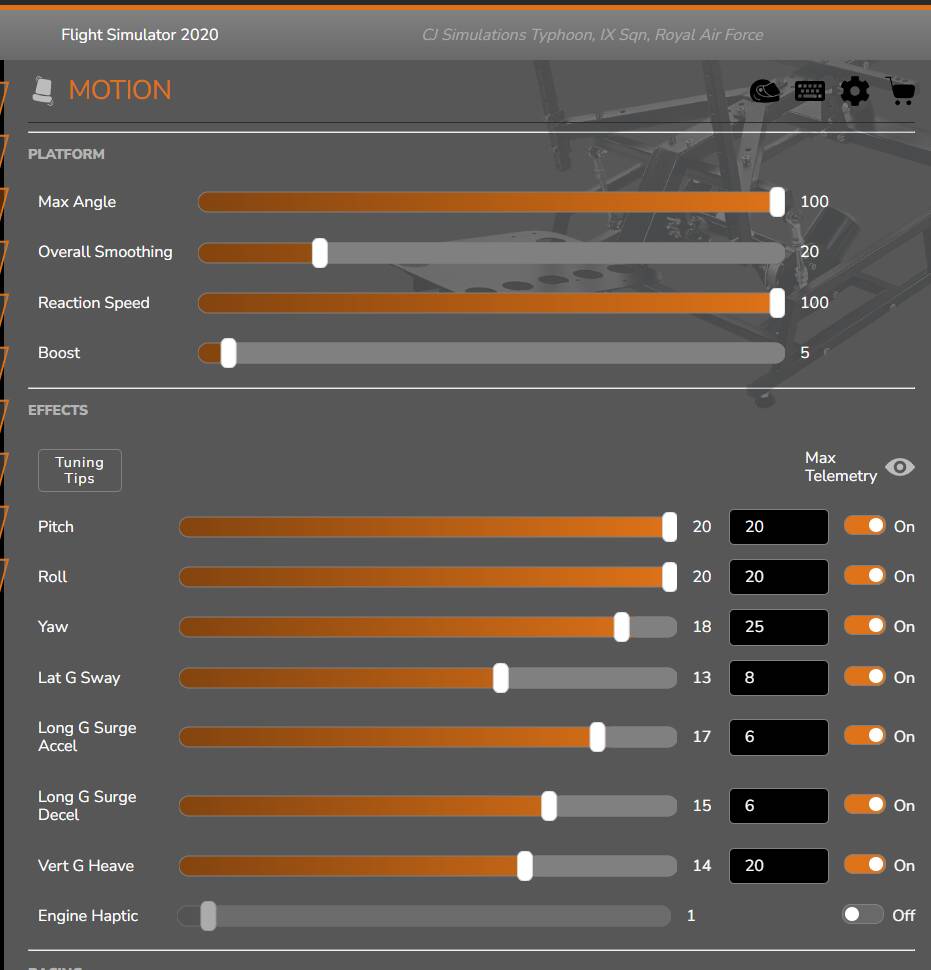Open the Tuning Tips panel
931x970 pixels.
point(79,470)
